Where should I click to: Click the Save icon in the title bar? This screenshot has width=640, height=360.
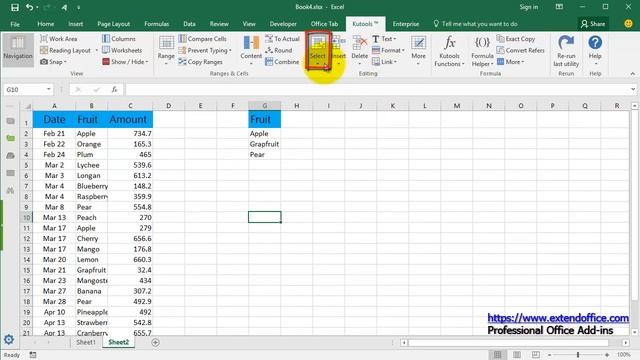15,7
